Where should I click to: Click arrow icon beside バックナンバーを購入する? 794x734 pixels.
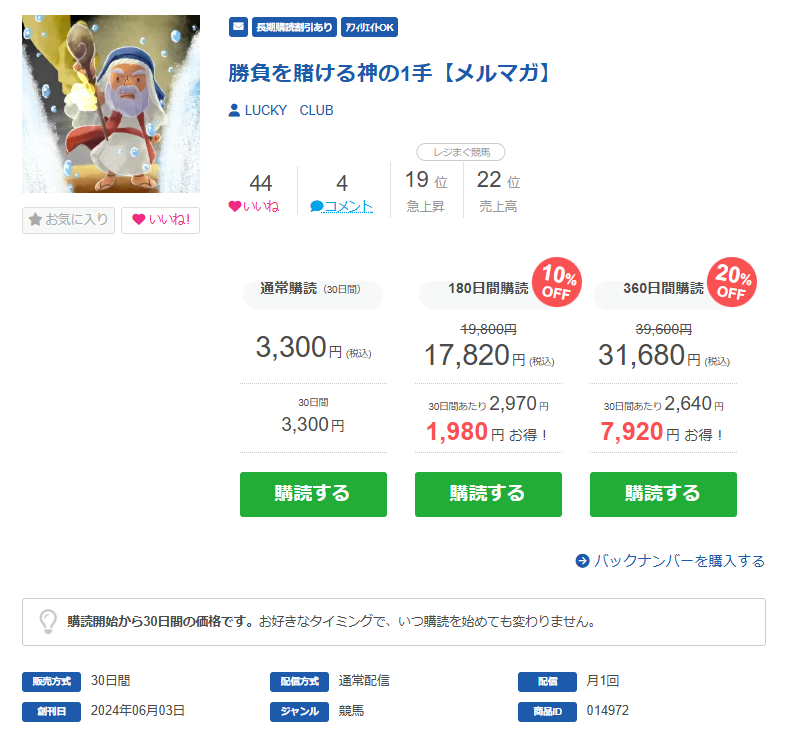coord(582,561)
